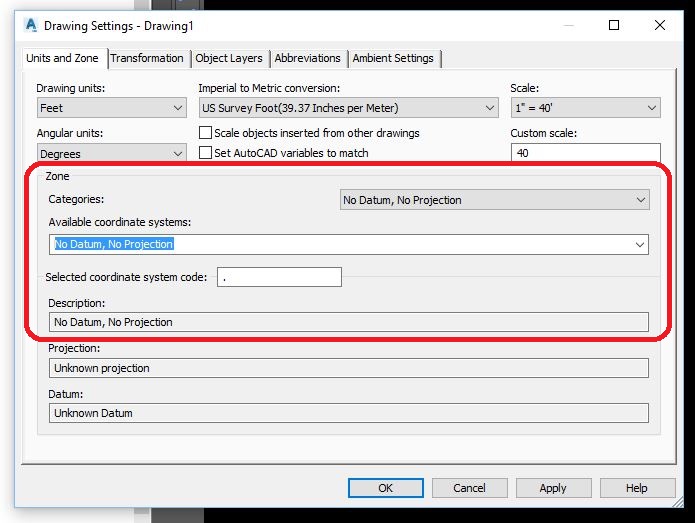Expand the Drawing units dropdown showing Feet

tap(112, 108)
